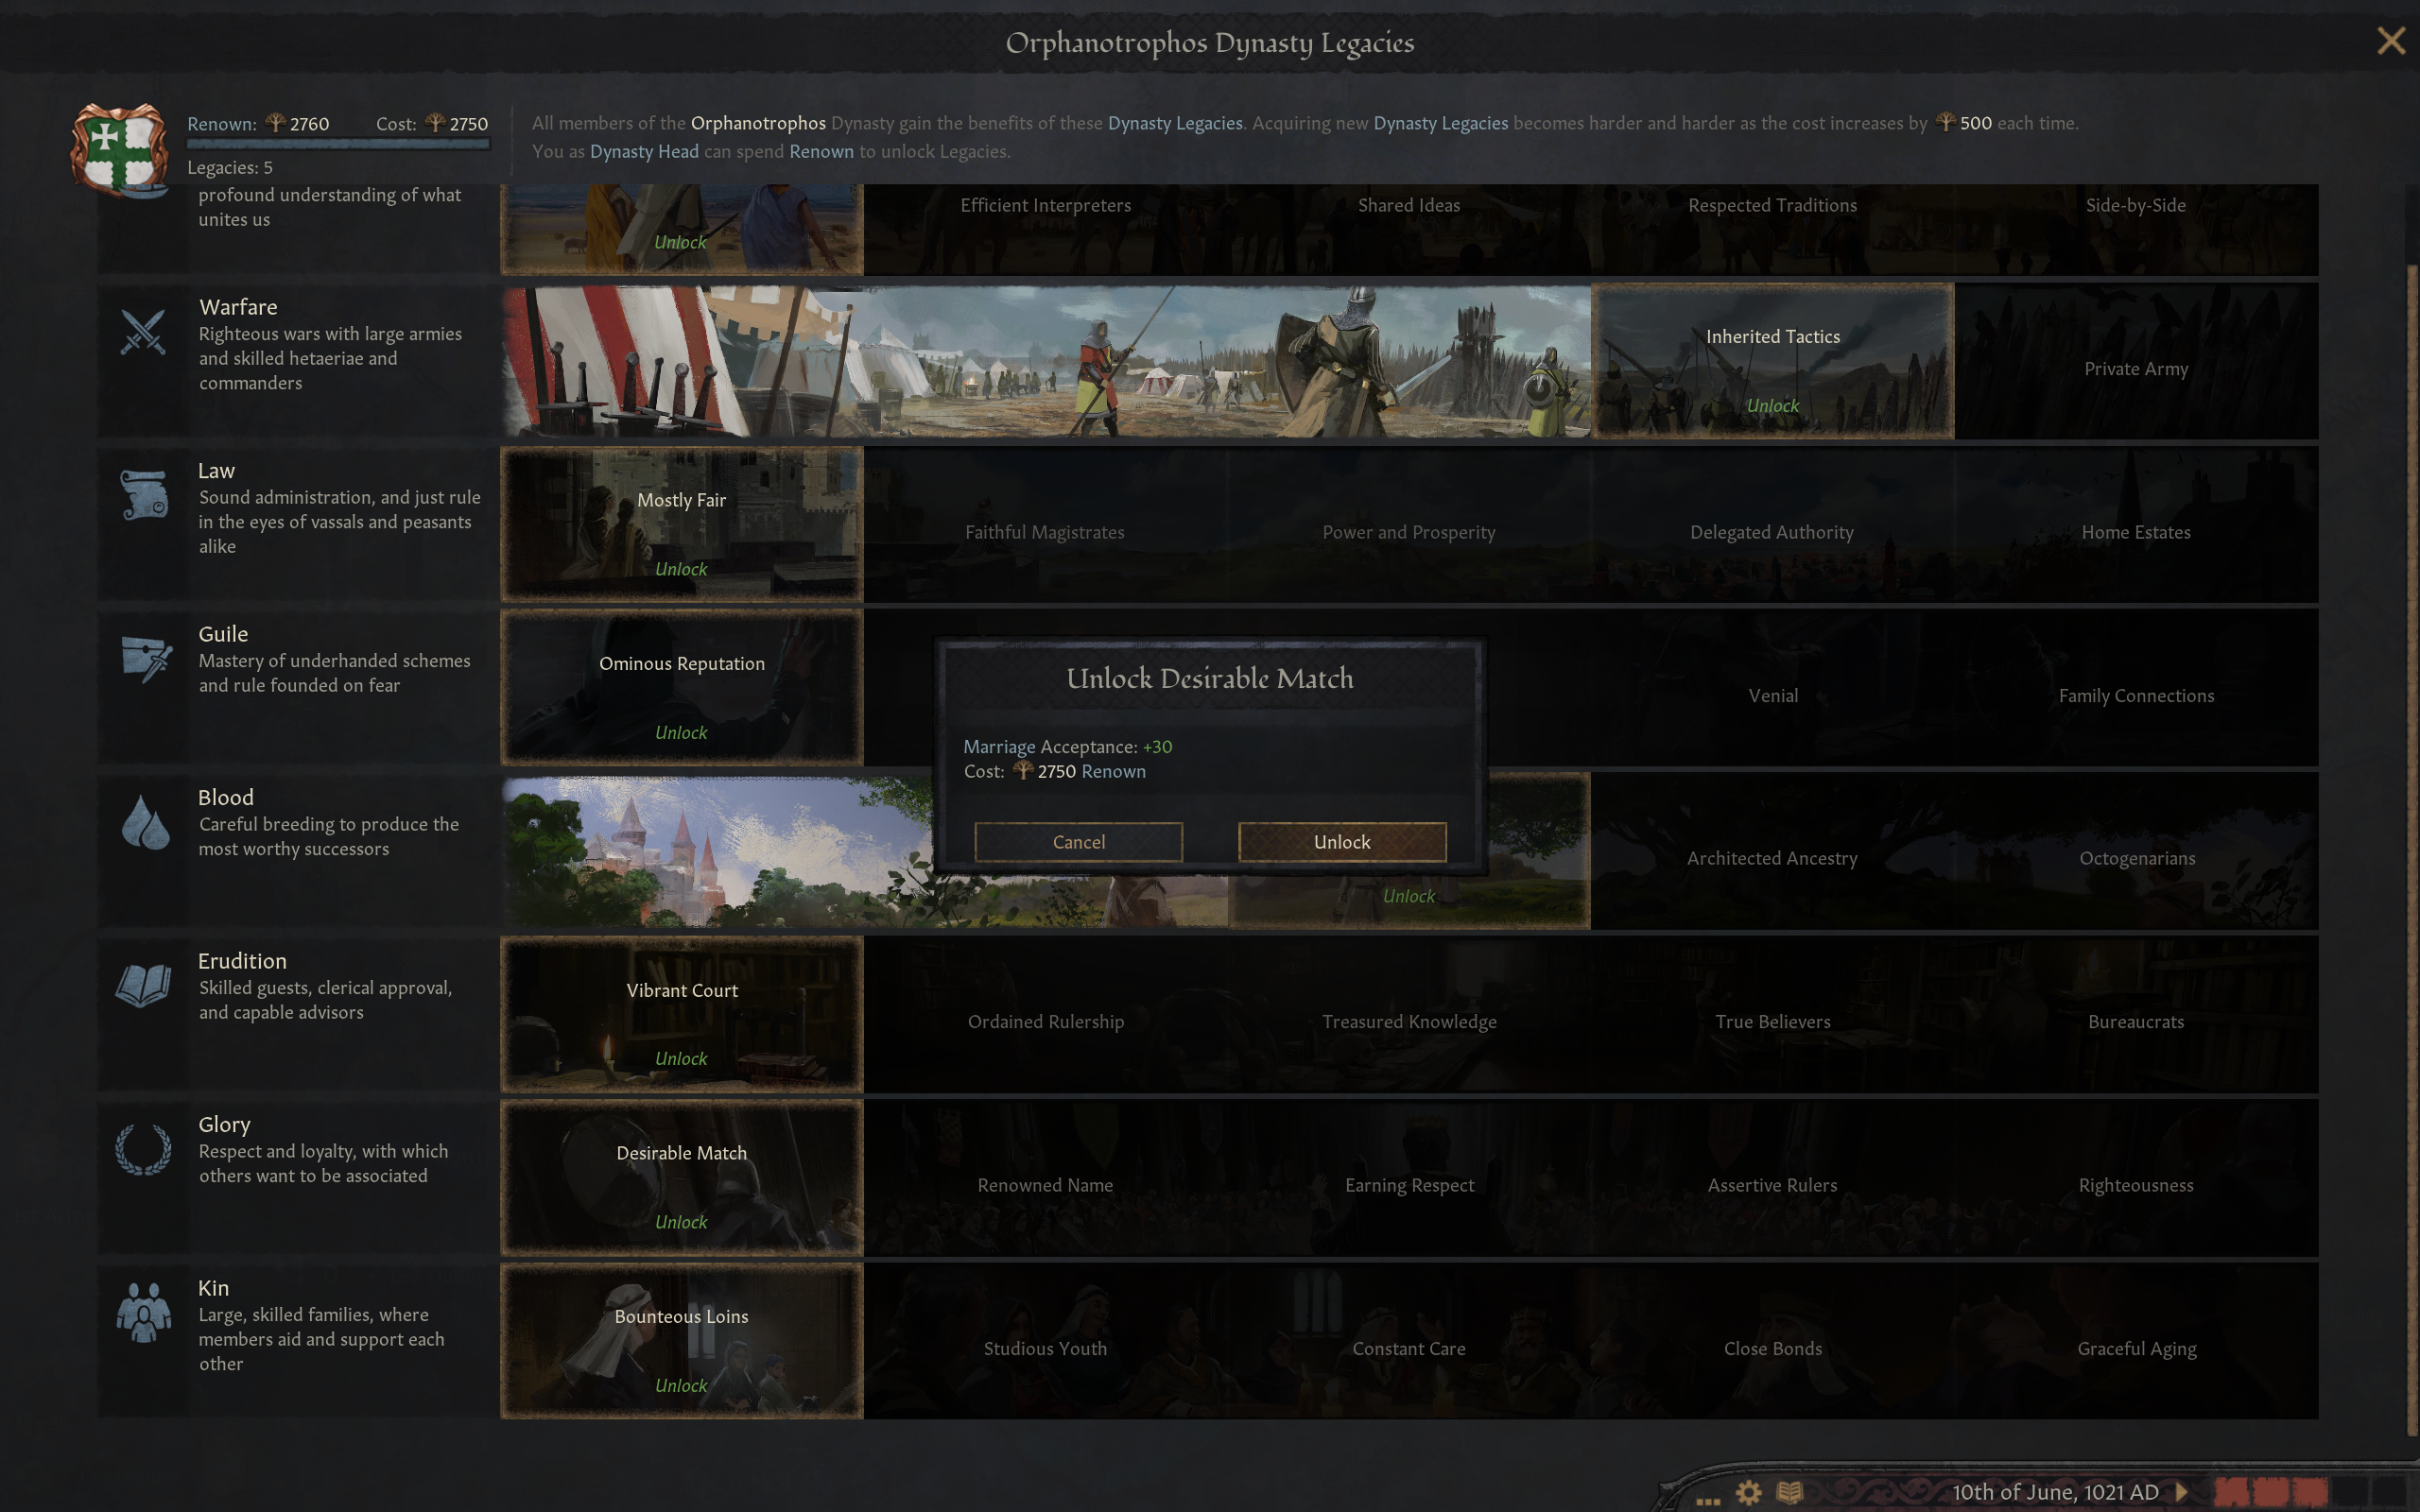Click the Warfare crossed swords icon
Viewport: 2420px width, 1512px height.
point(143,332)
